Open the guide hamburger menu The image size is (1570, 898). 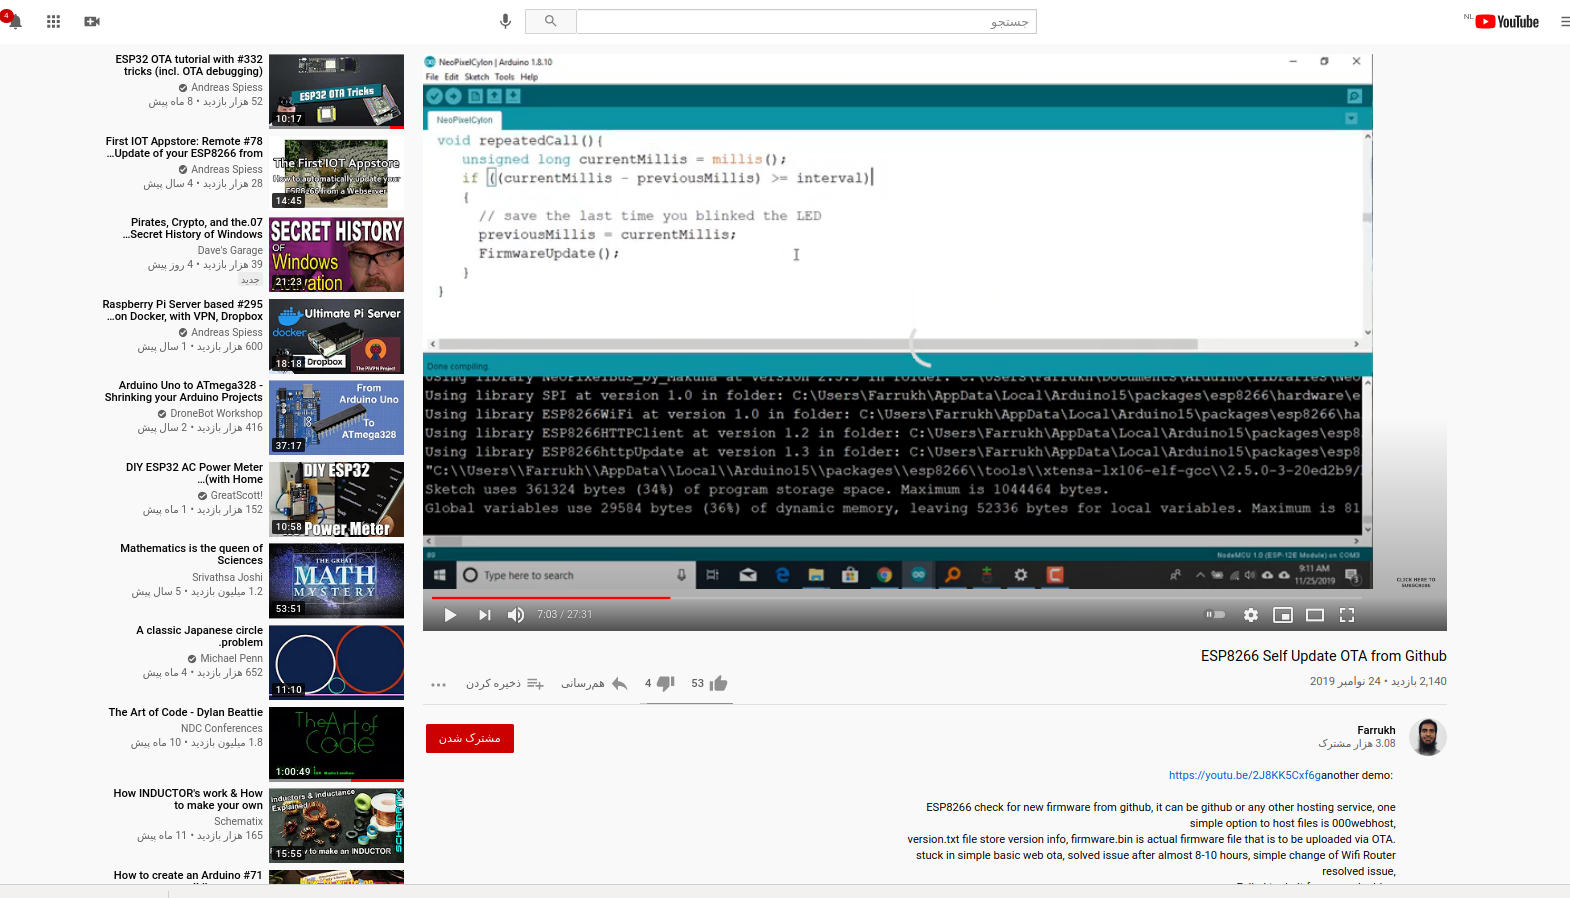click(1564, 21)
